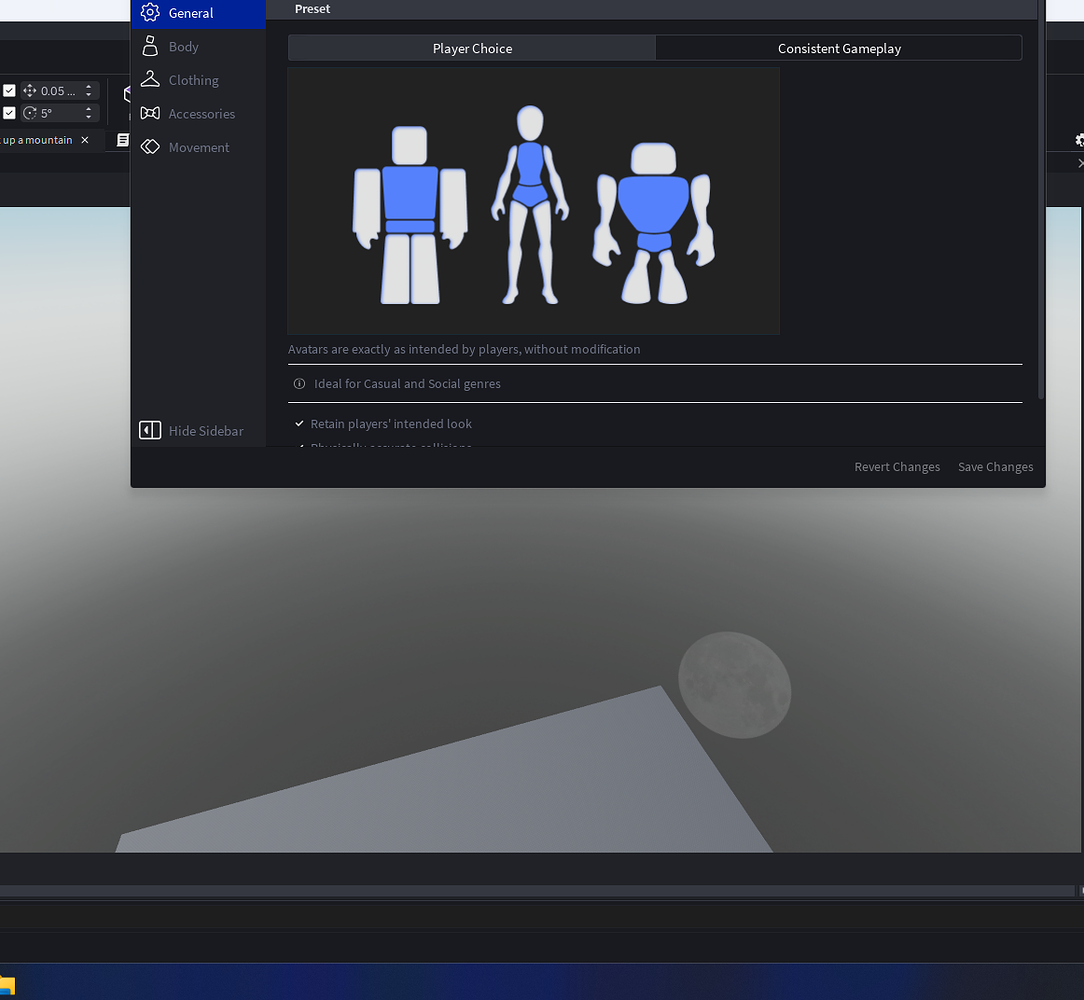Open the Accessories settings section
Viewport: 1084px width, 1000px height.
click(198, 113)
